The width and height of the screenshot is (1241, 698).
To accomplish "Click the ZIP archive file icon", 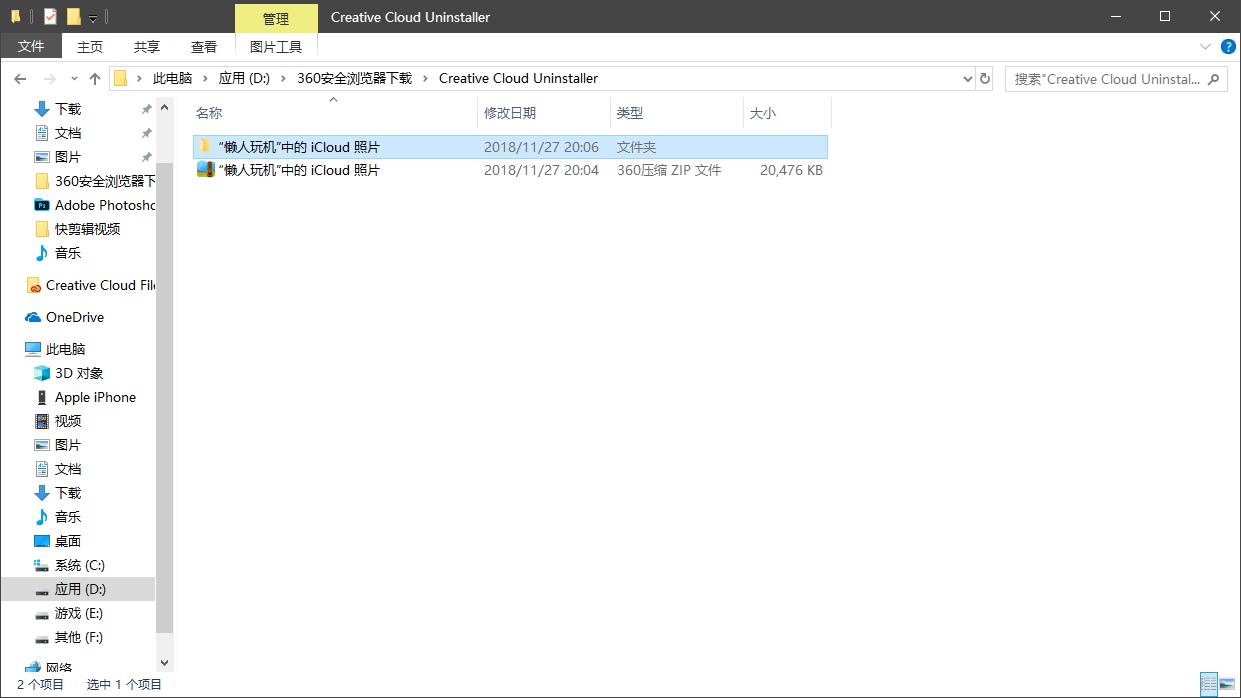I will [x=206, y=170].
